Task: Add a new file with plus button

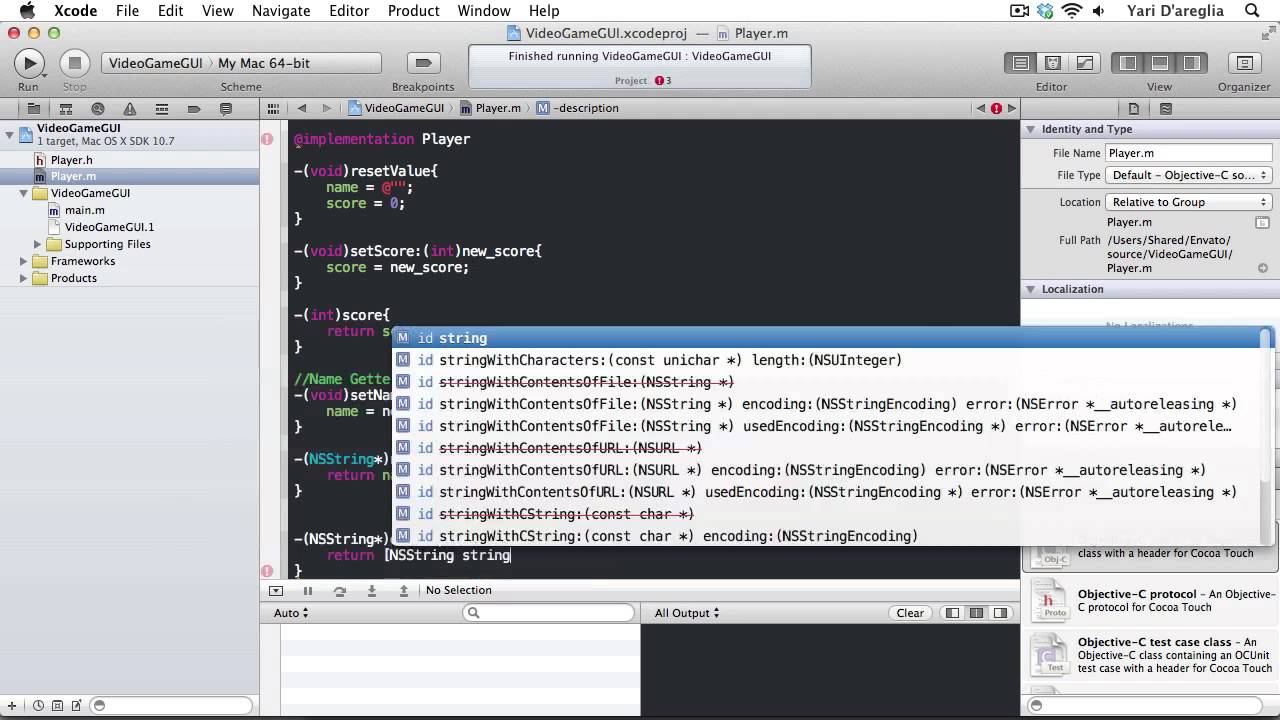Action: (x=13, y=706)
